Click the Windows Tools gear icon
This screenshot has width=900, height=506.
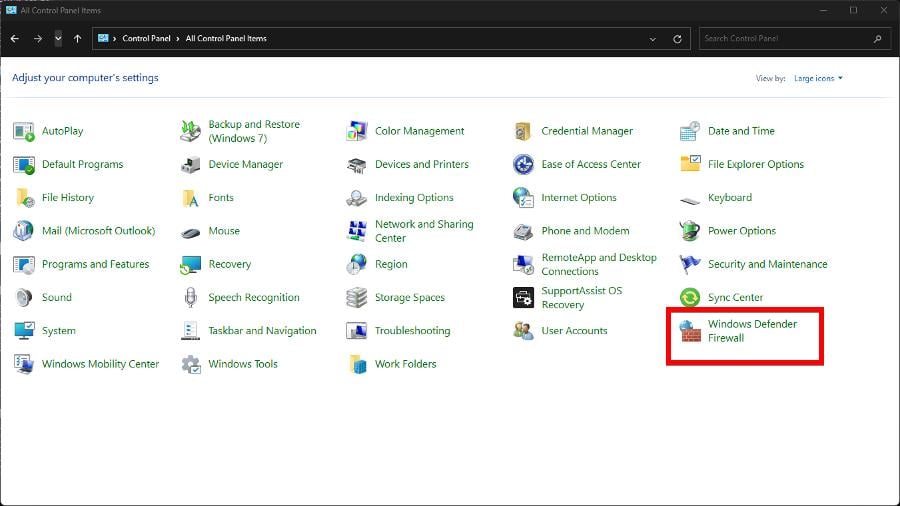point(191,364)
